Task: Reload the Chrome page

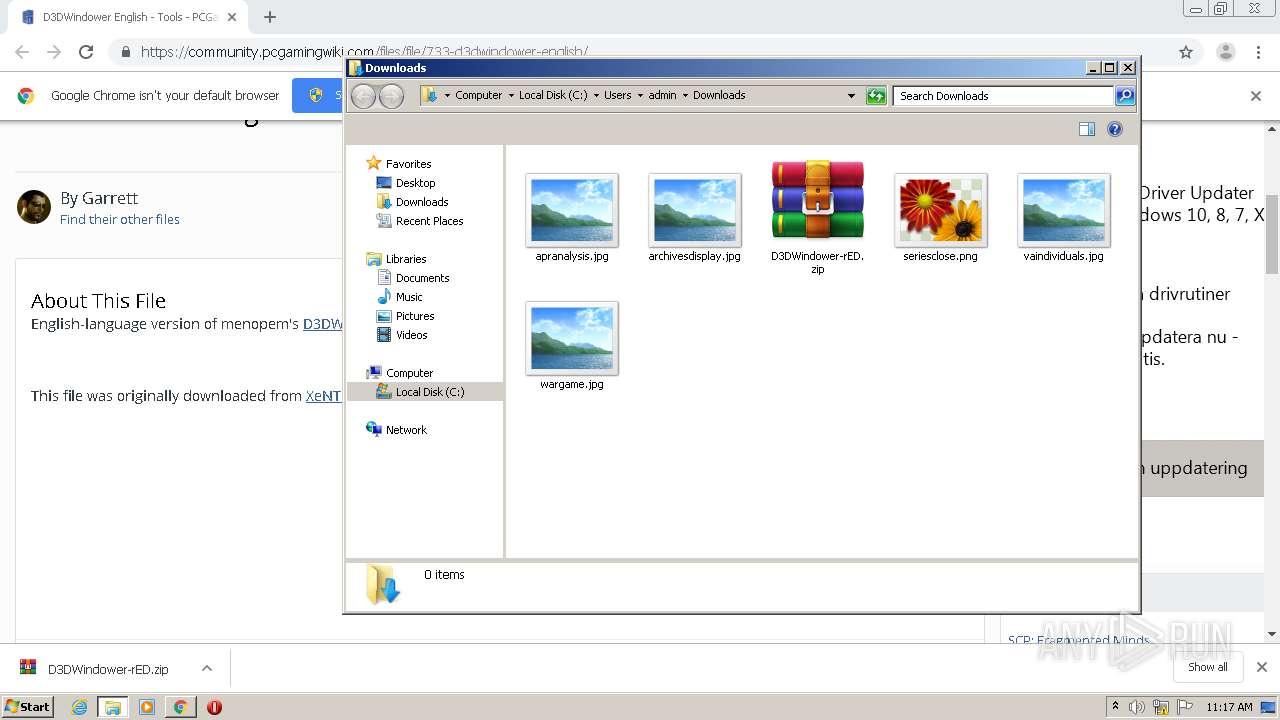Action: point(86,52)
